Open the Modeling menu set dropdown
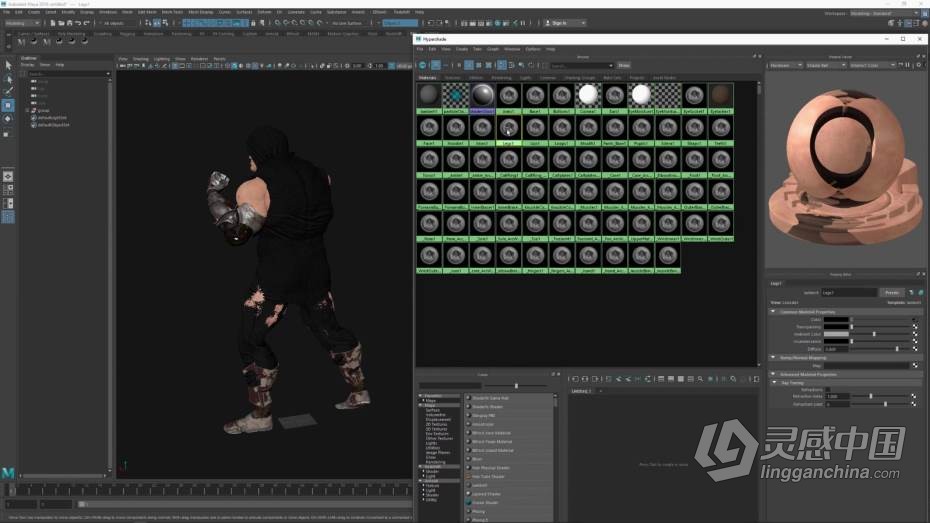 click(22, 23)
